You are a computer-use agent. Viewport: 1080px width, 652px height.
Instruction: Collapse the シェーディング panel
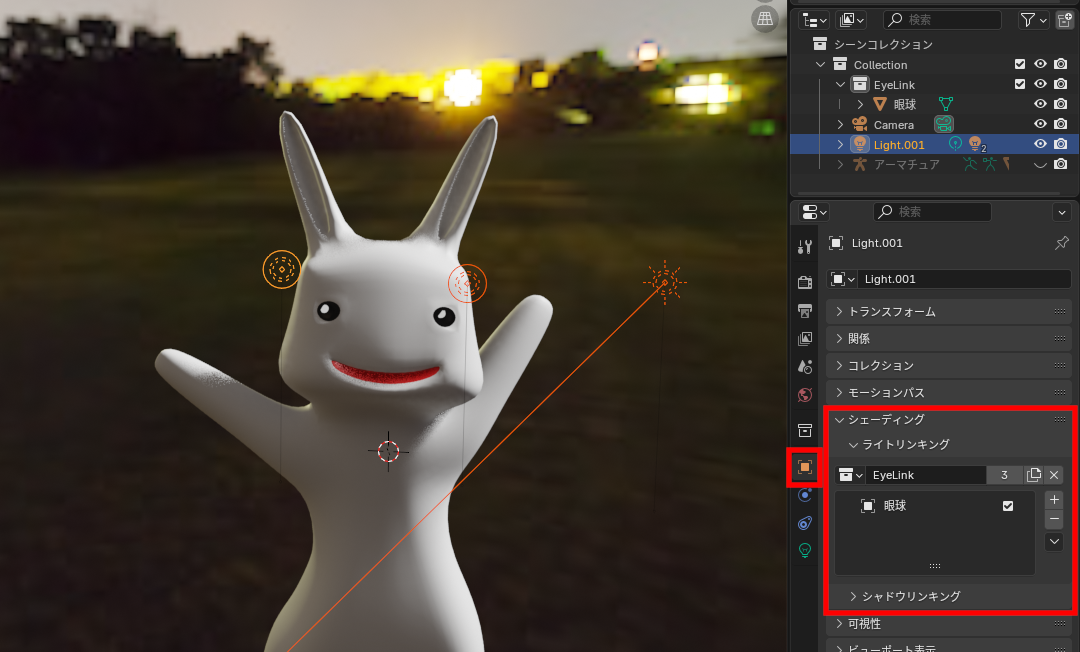click(948, 419)
